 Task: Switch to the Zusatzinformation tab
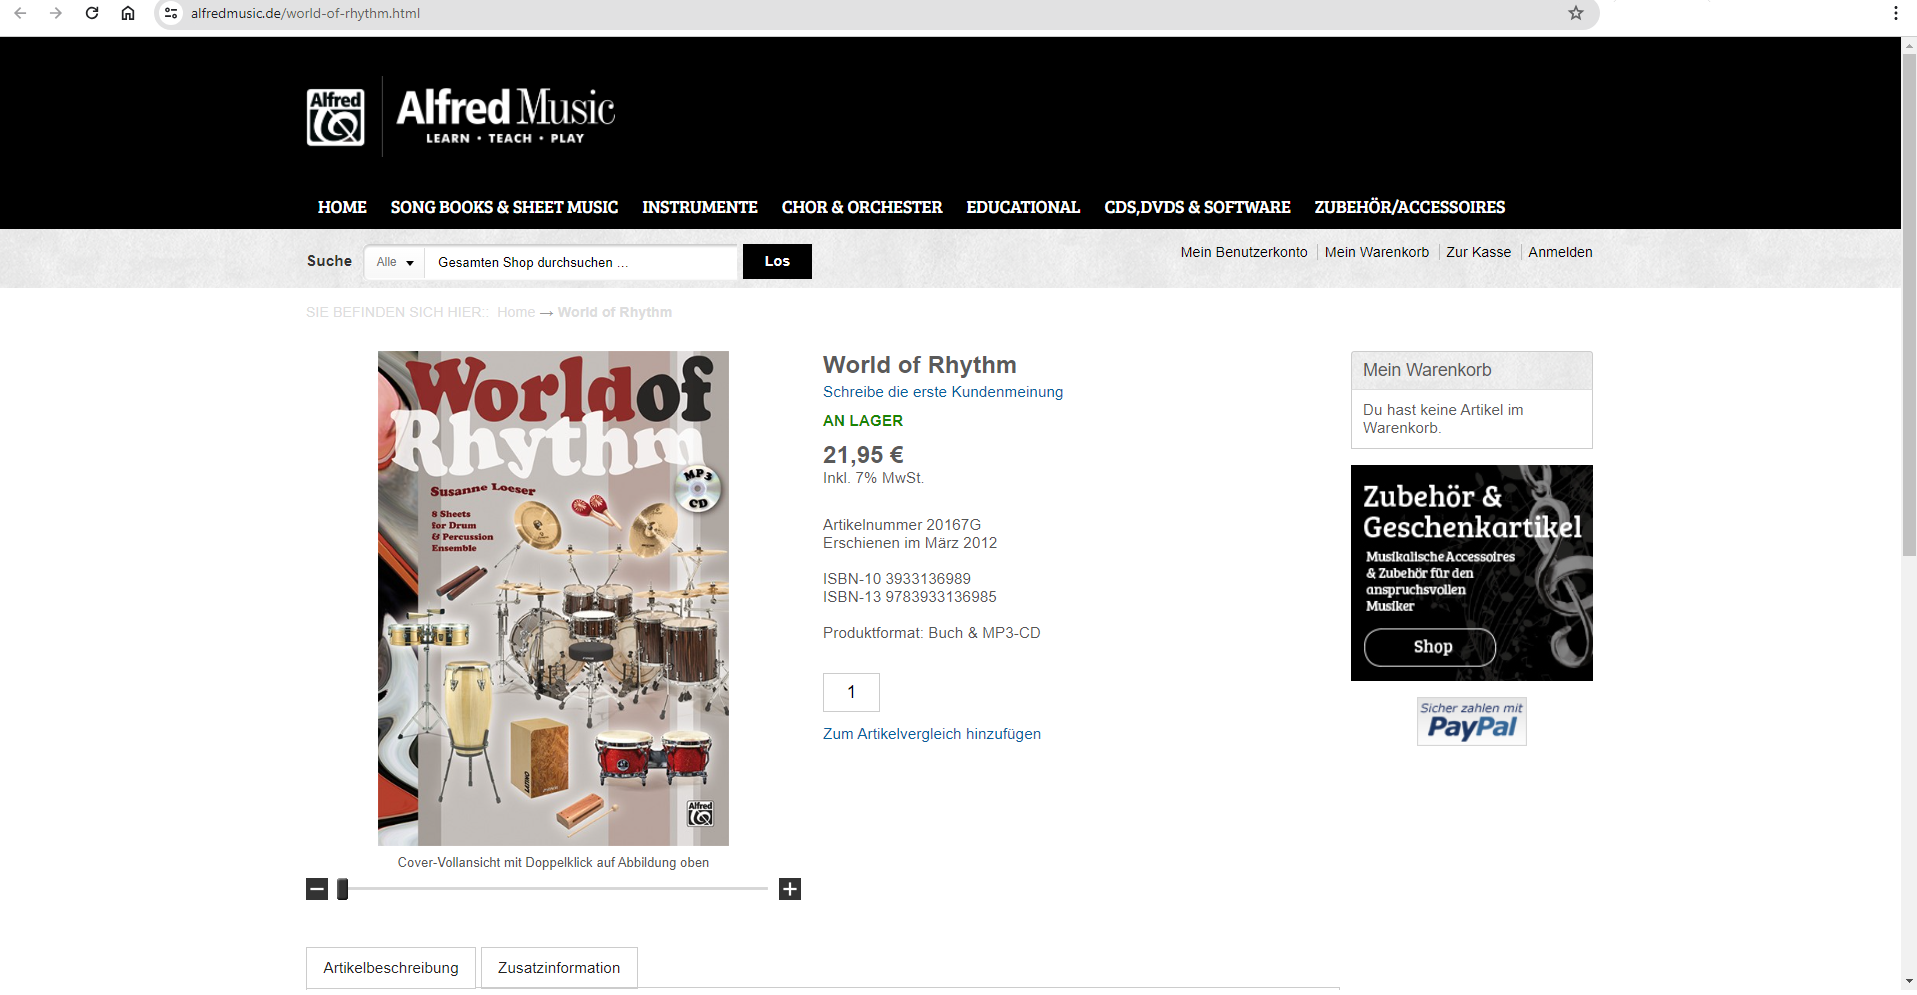(559, 968)
